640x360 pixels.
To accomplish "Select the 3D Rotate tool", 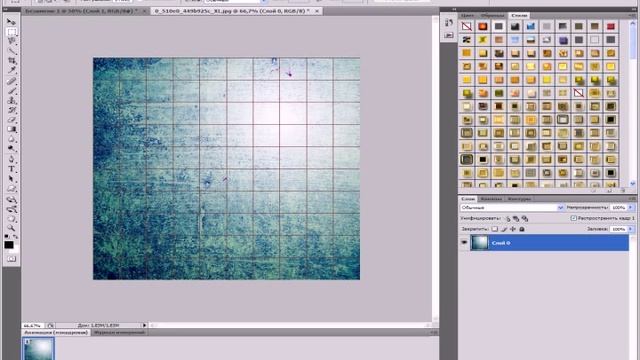I will coord(11,200).
